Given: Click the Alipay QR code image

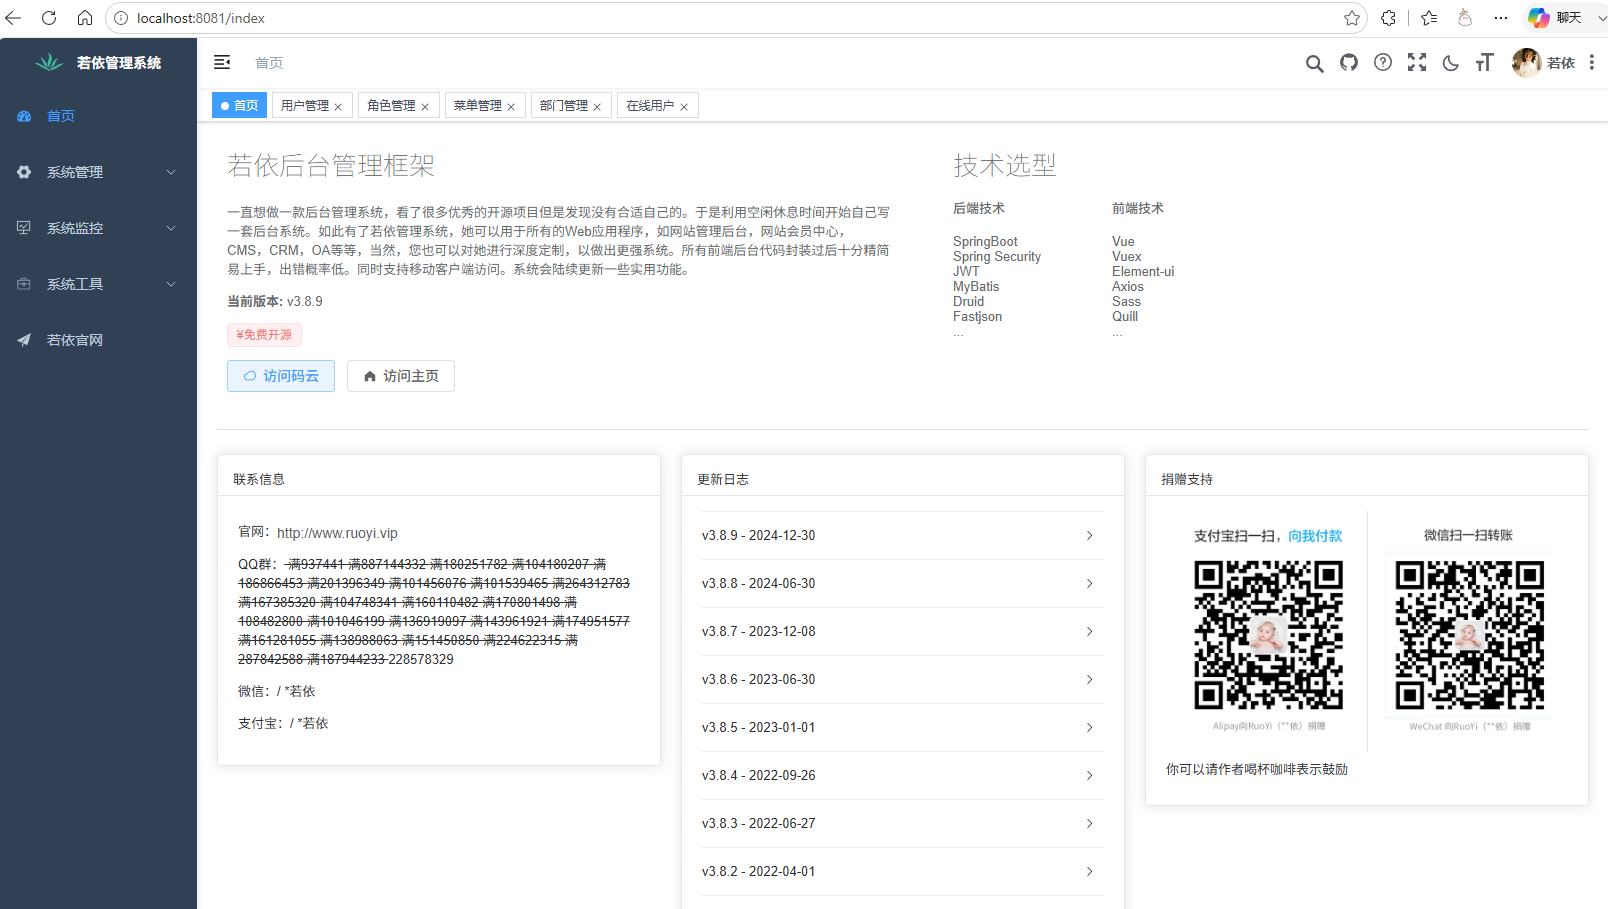Looking at the screenshot, I should (1268, 635).
